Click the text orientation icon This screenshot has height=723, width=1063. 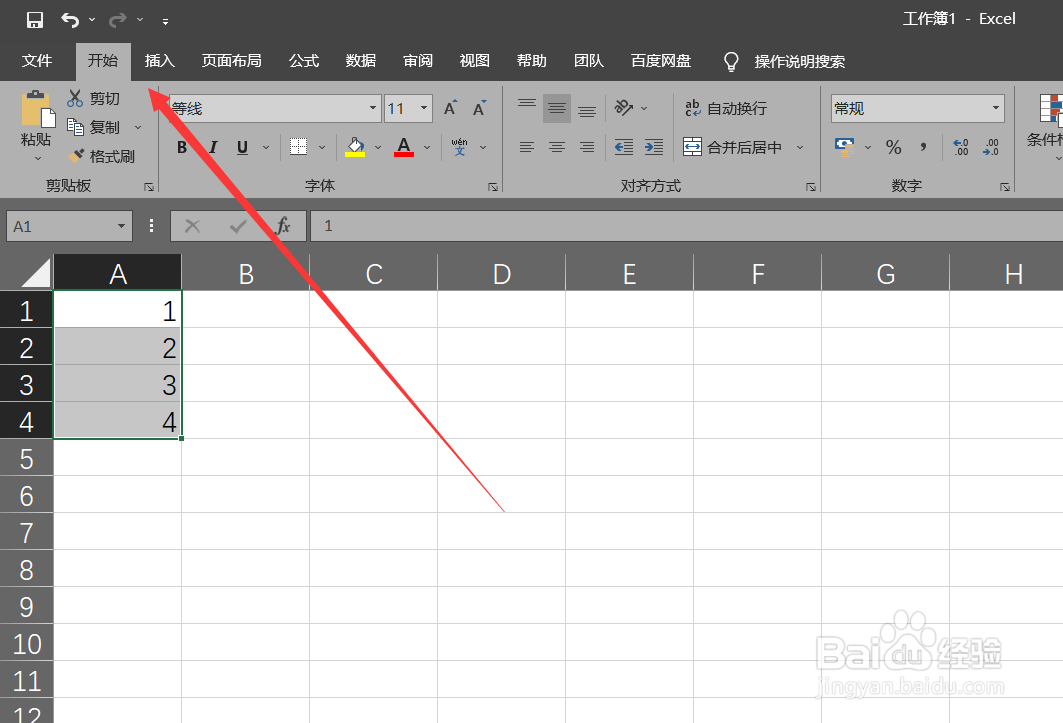pyautogui.click(x=624, y=108)
